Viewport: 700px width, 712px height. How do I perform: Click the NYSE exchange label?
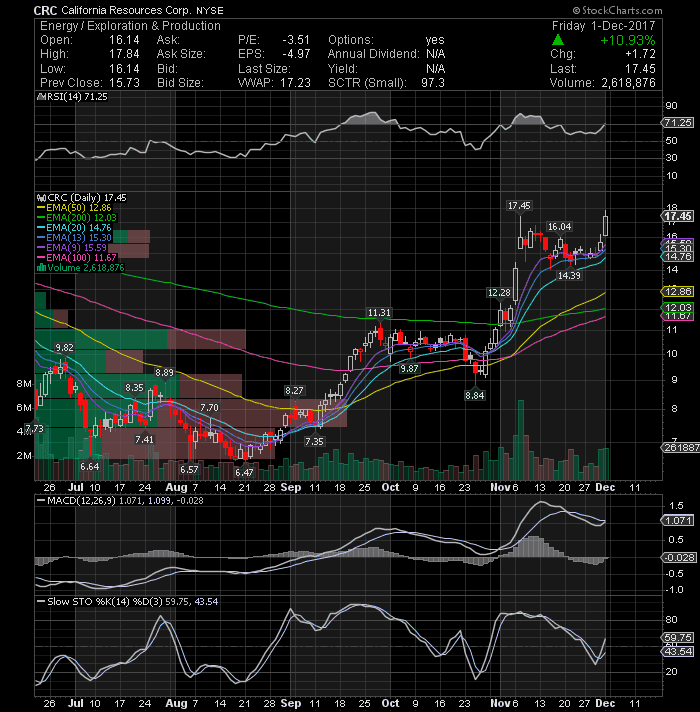click(210, 10)
